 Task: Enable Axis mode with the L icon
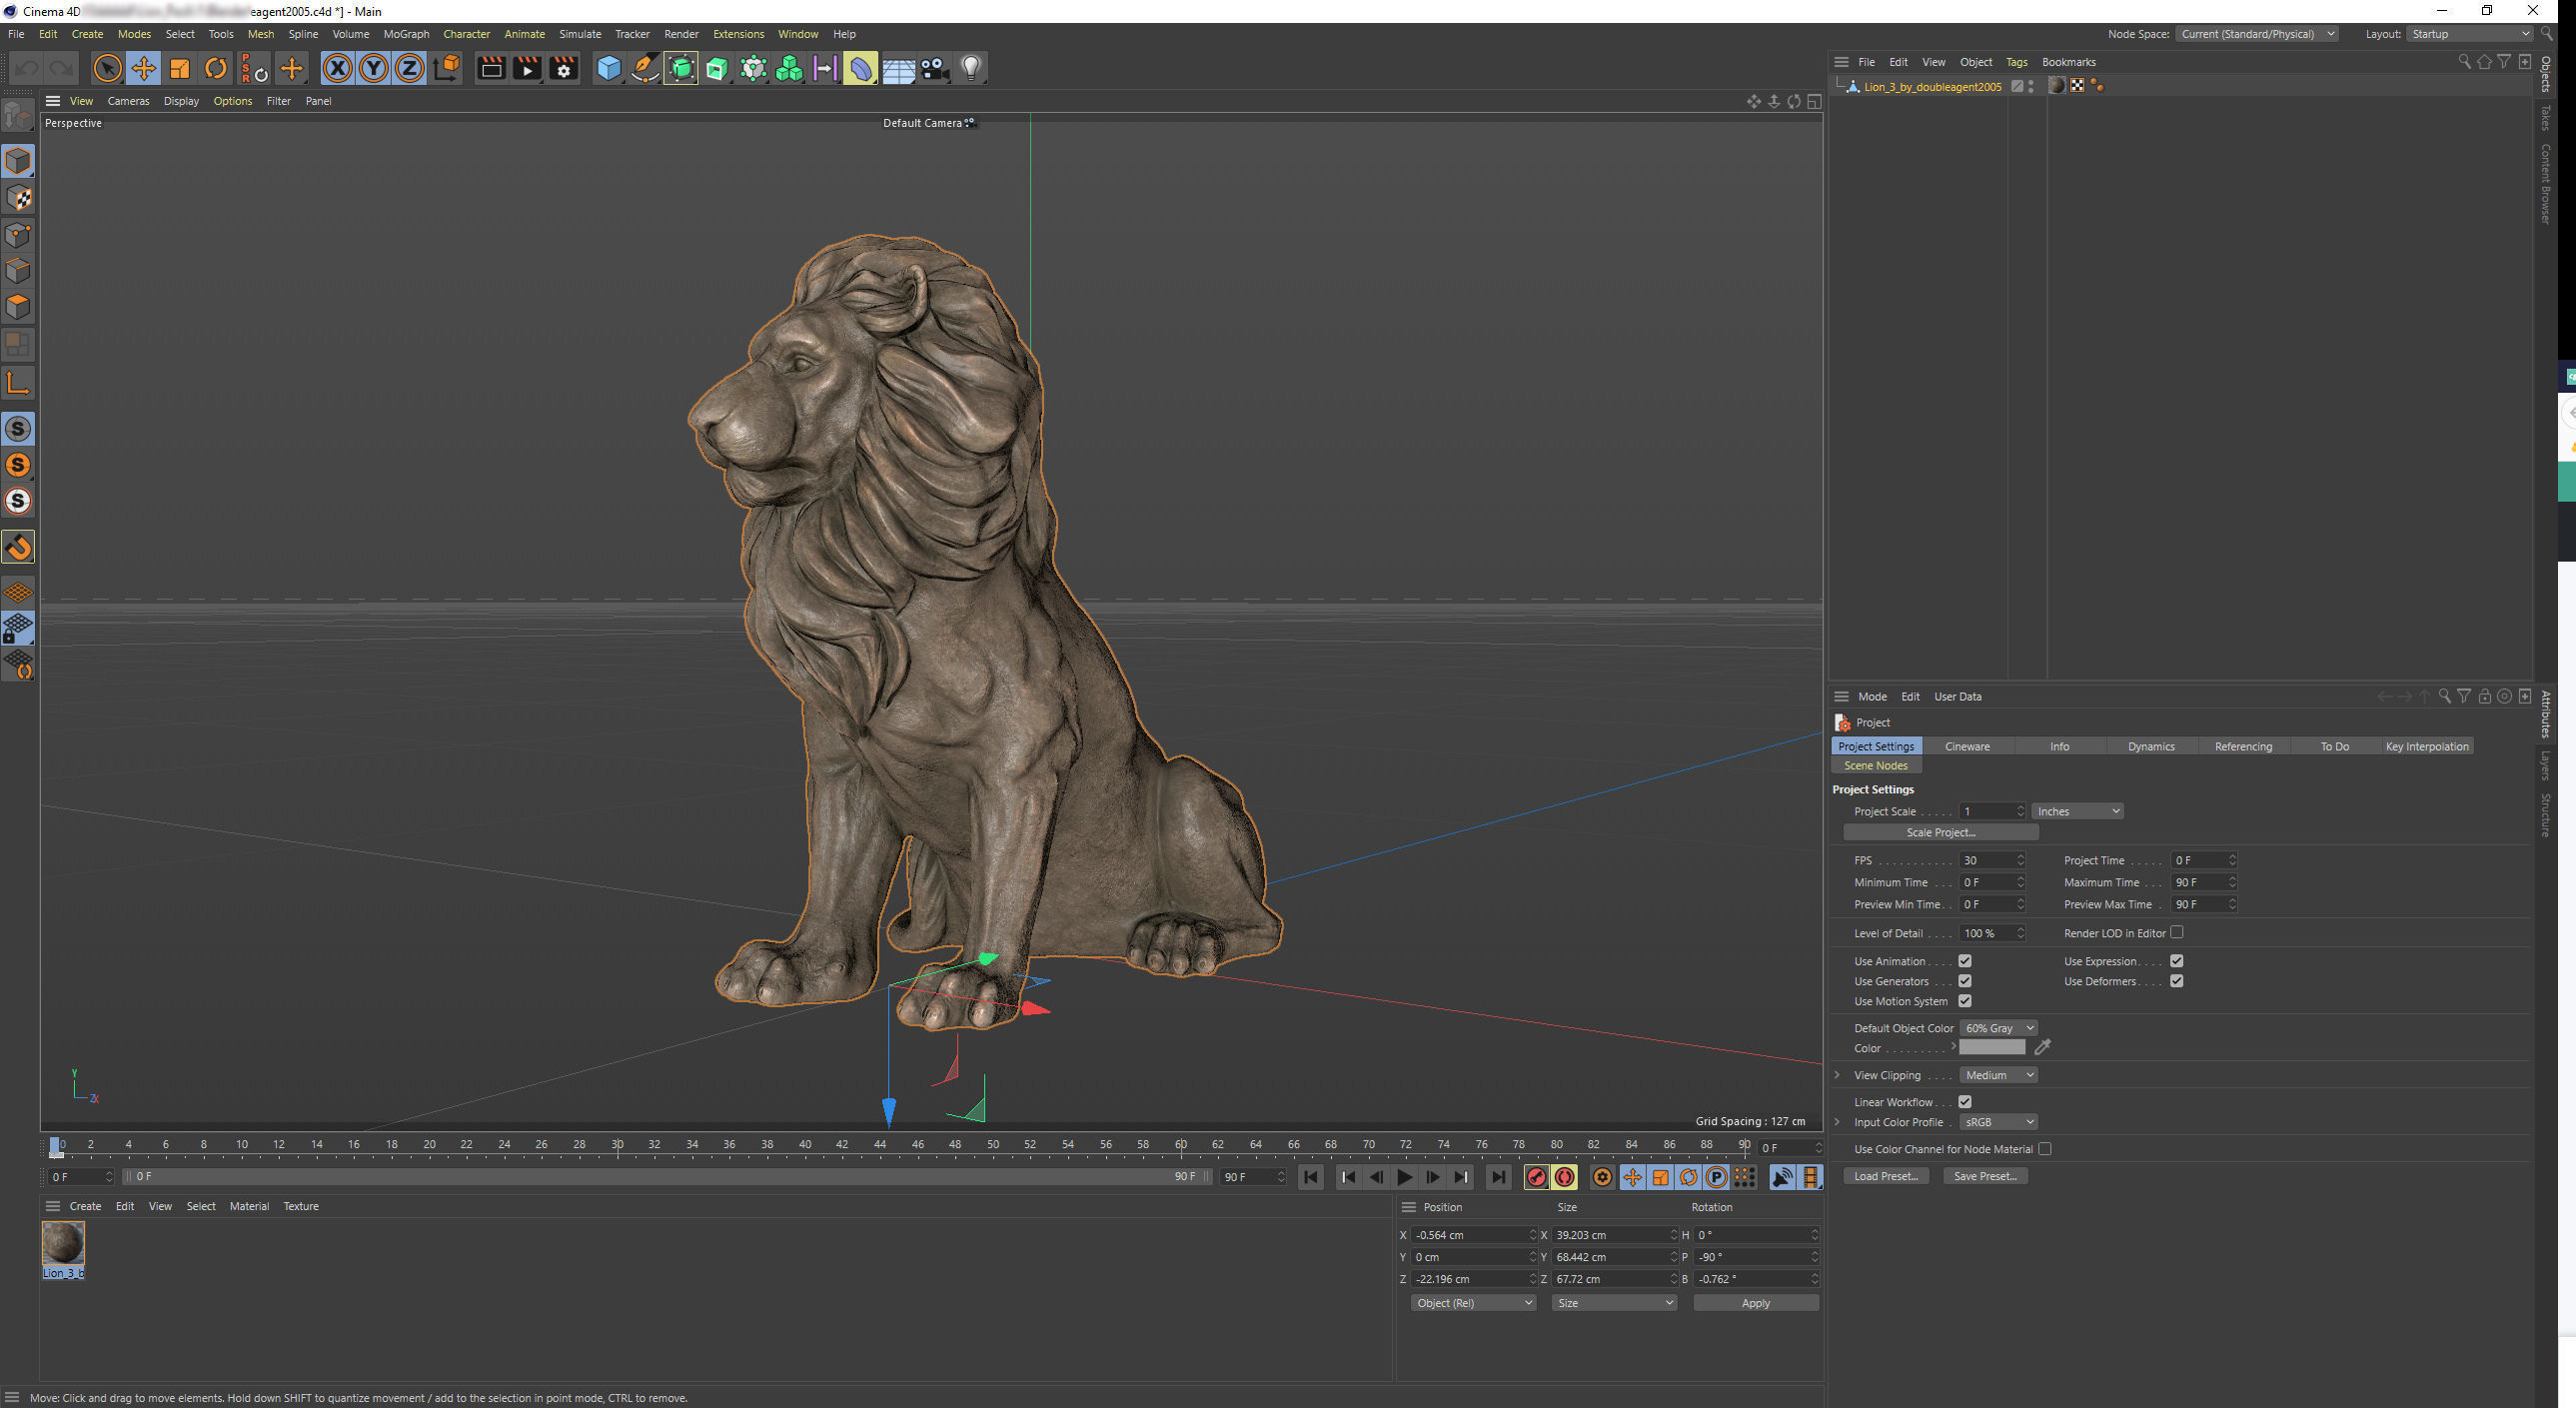pos(18,383)
